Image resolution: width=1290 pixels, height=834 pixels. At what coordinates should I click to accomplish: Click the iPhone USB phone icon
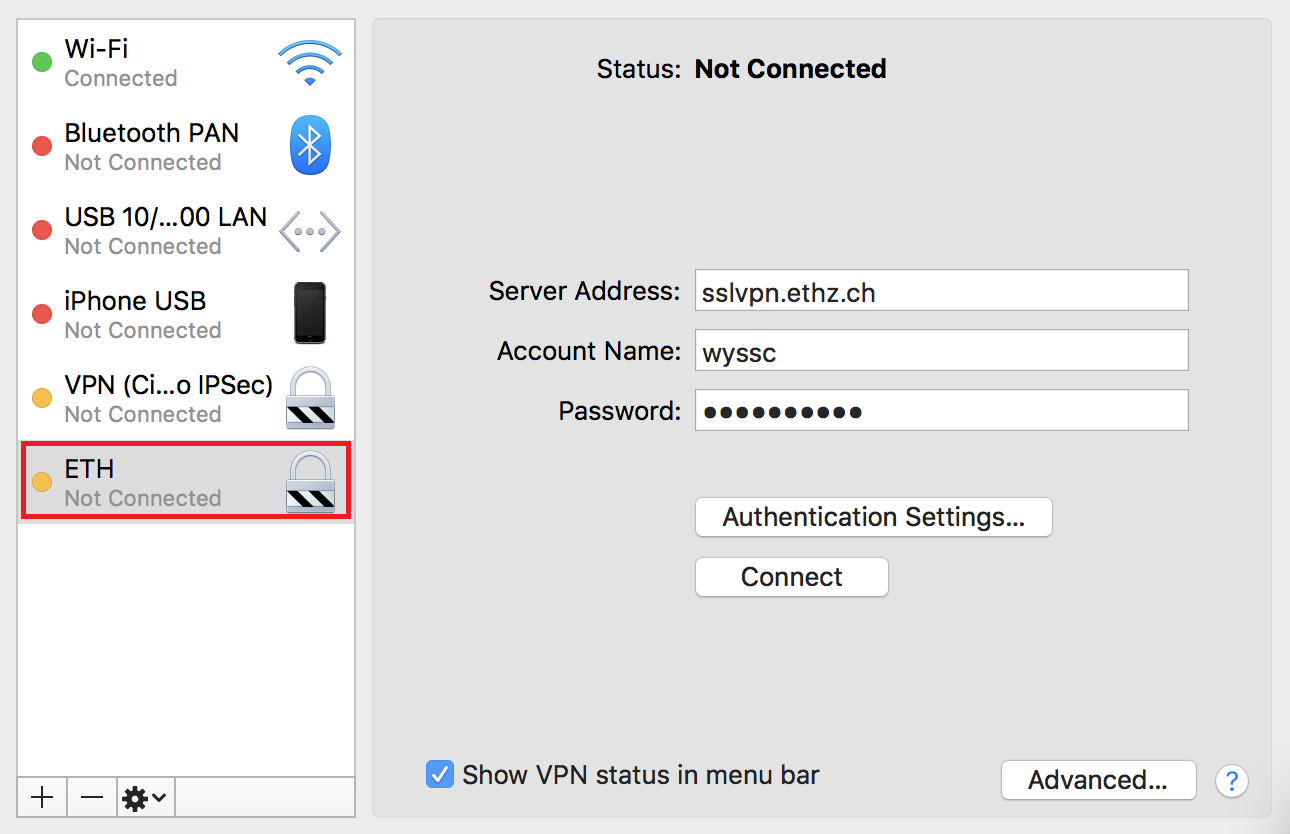pos(310,313)
